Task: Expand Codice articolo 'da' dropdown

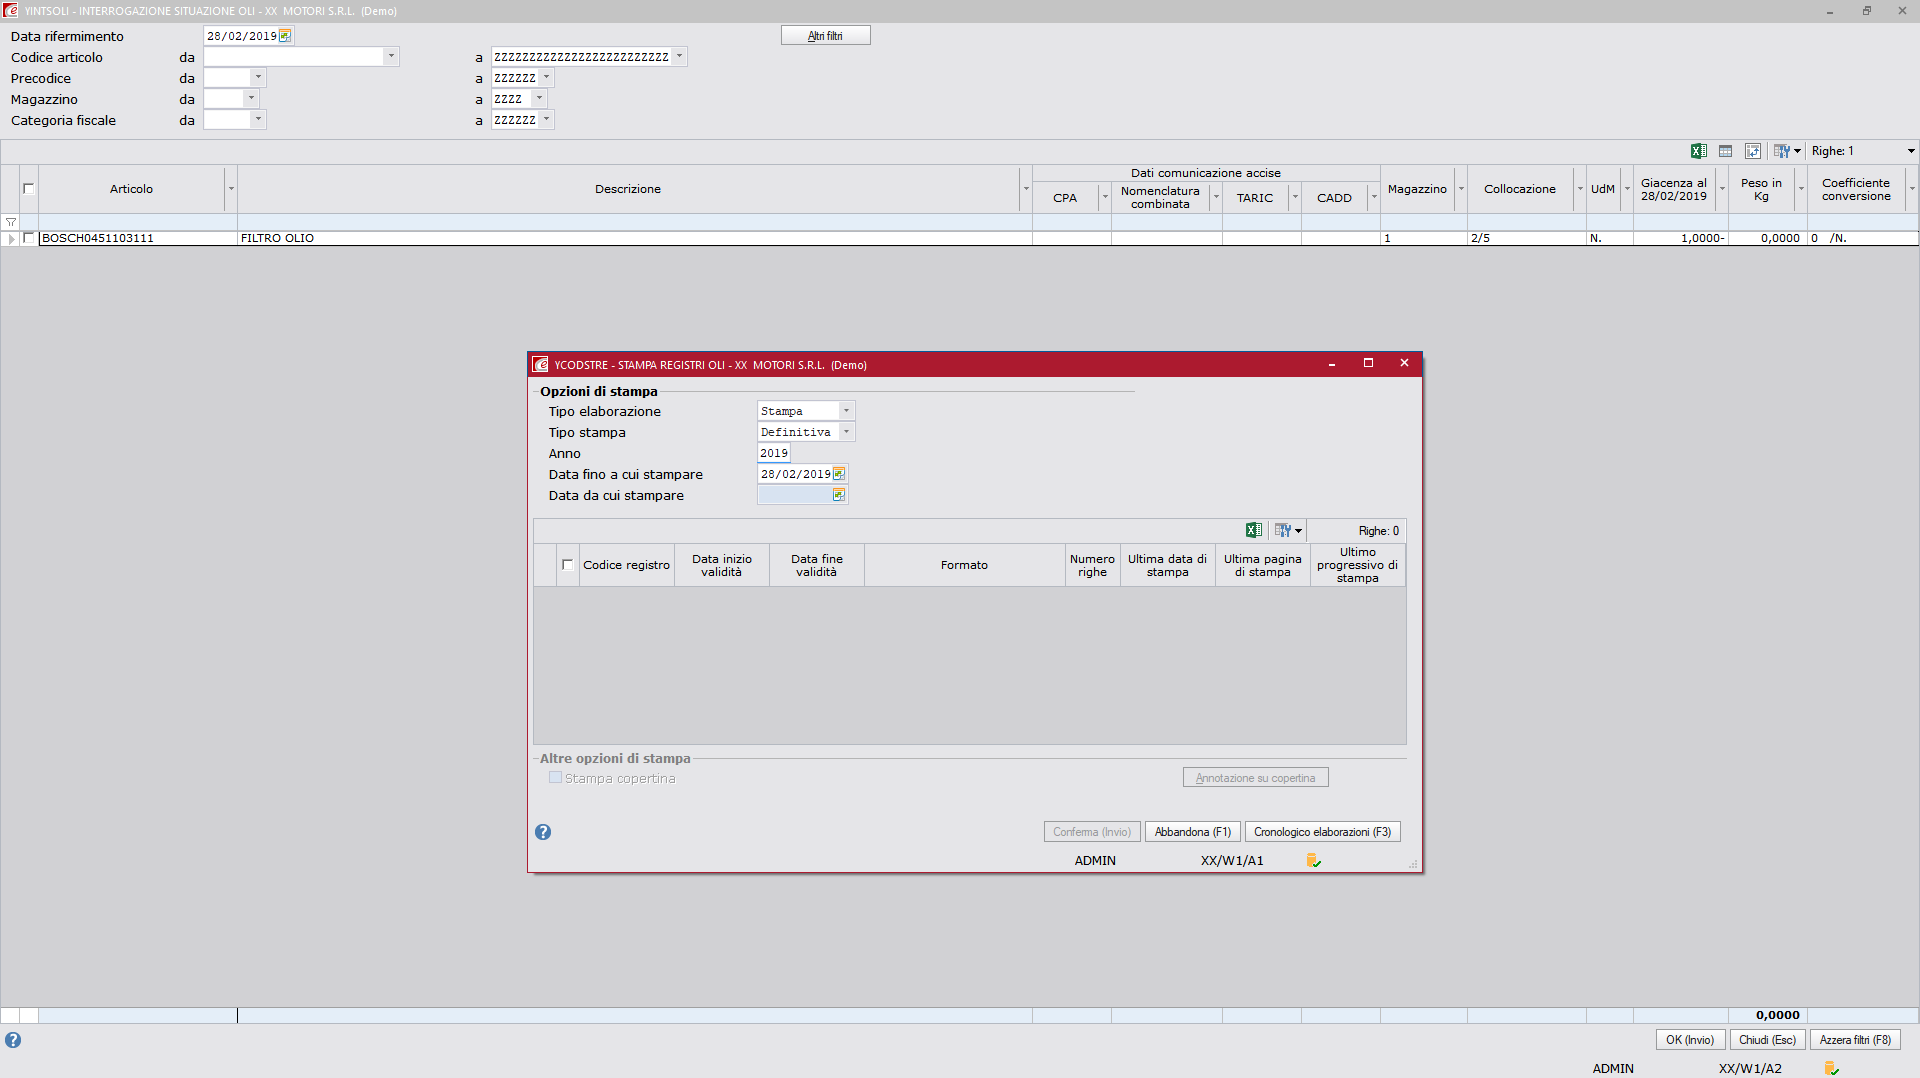Action: 391,57
